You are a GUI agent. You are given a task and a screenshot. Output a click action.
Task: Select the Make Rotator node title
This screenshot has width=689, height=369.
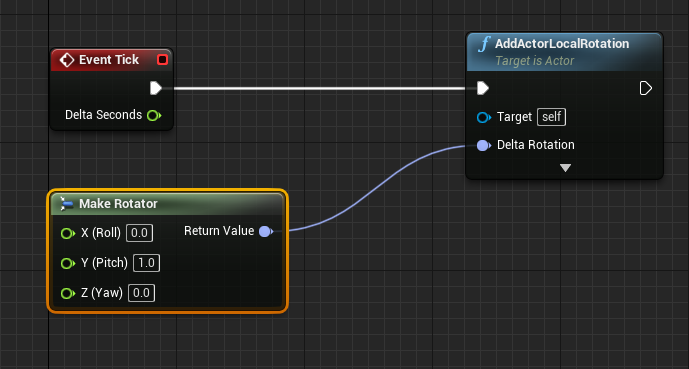118,204
